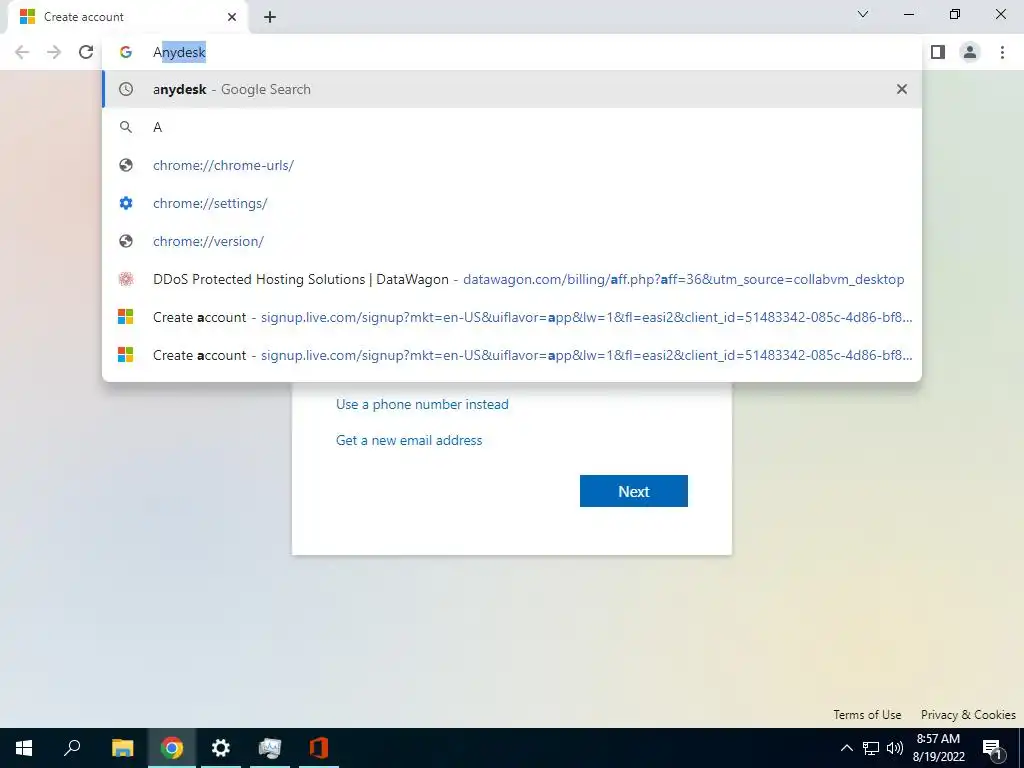The width and height of the screenshot is (1024, 768).
Task: Click the clock history icon beside anydesk
Action: pos(126,89)
